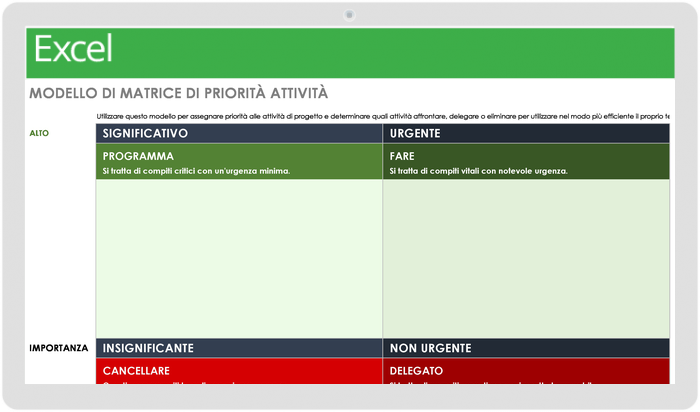Viewport: 700px width, 412px height.
Task: Click the NON URGENTE header cell
Action: point(526,348)
